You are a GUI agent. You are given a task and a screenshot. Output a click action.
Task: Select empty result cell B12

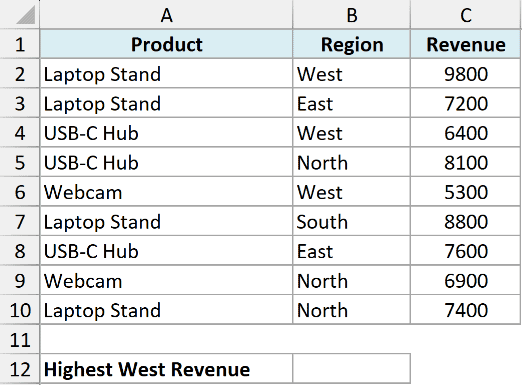pos(351,369)
